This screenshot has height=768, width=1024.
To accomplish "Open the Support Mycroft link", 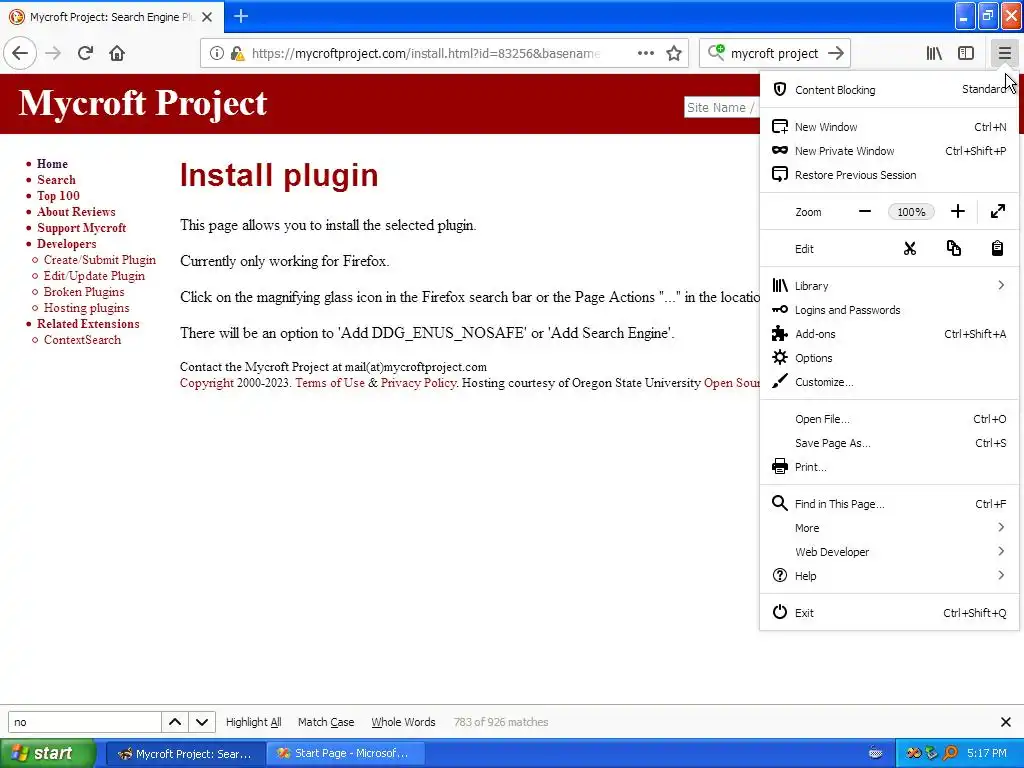I will (81, 228).
